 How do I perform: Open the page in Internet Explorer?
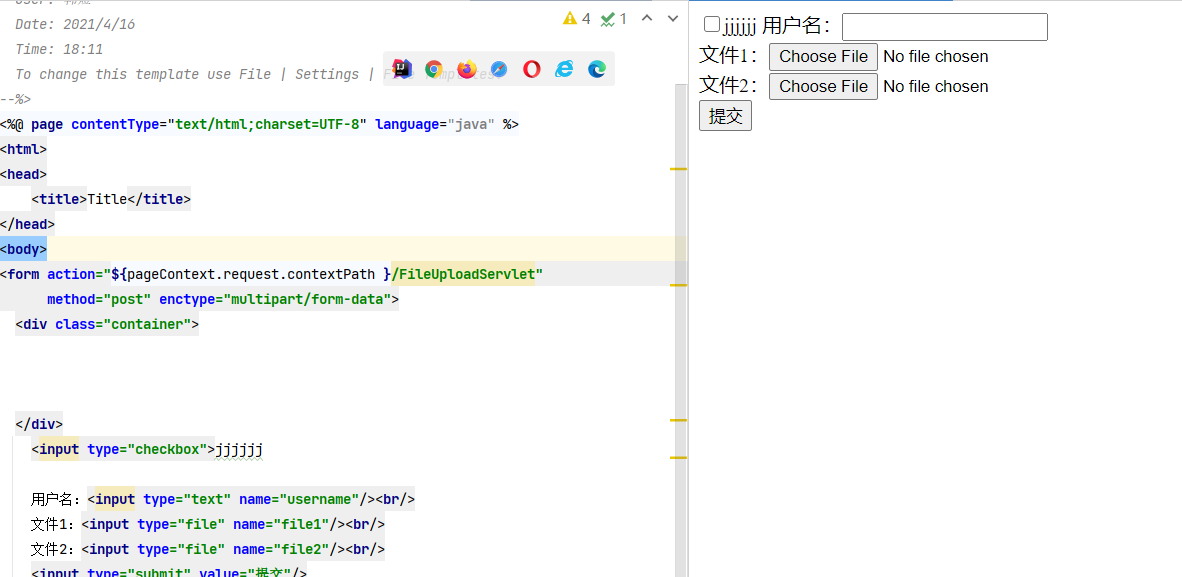click(x=564, y=69)
